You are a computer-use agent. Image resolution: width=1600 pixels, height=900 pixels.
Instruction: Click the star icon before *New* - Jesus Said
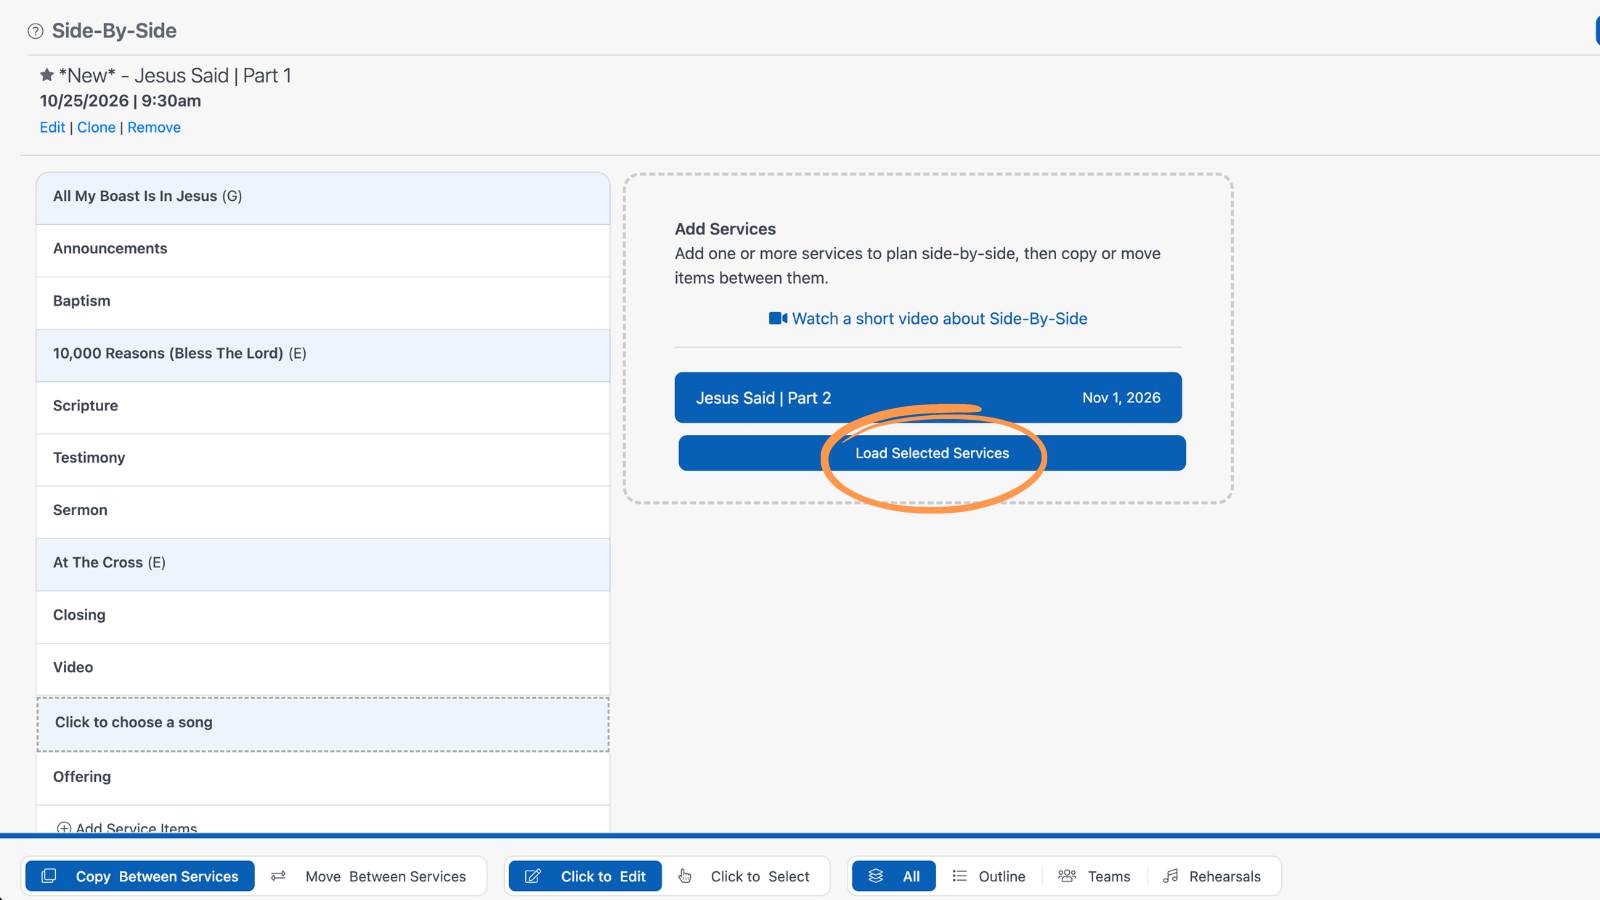click(x=47, y=75)
